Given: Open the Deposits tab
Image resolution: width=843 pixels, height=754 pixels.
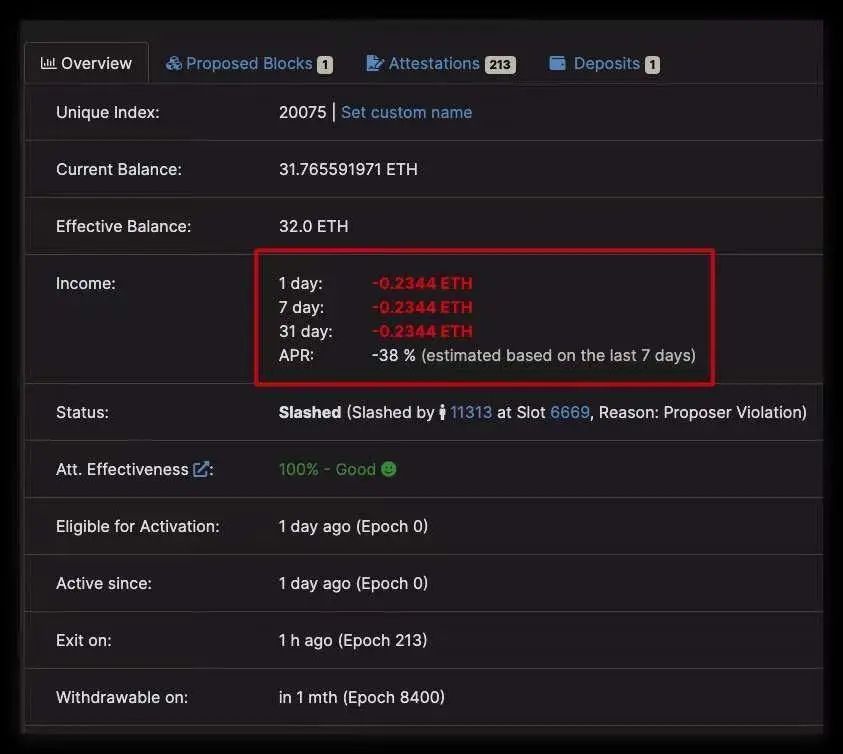Looking at the screenshot, I should click(x=604, y=63).
